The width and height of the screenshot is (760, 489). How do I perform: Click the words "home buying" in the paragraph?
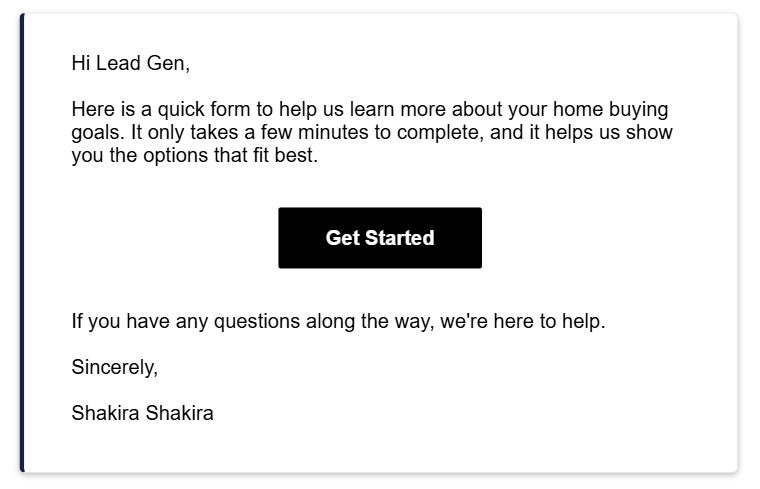point(616,110)
